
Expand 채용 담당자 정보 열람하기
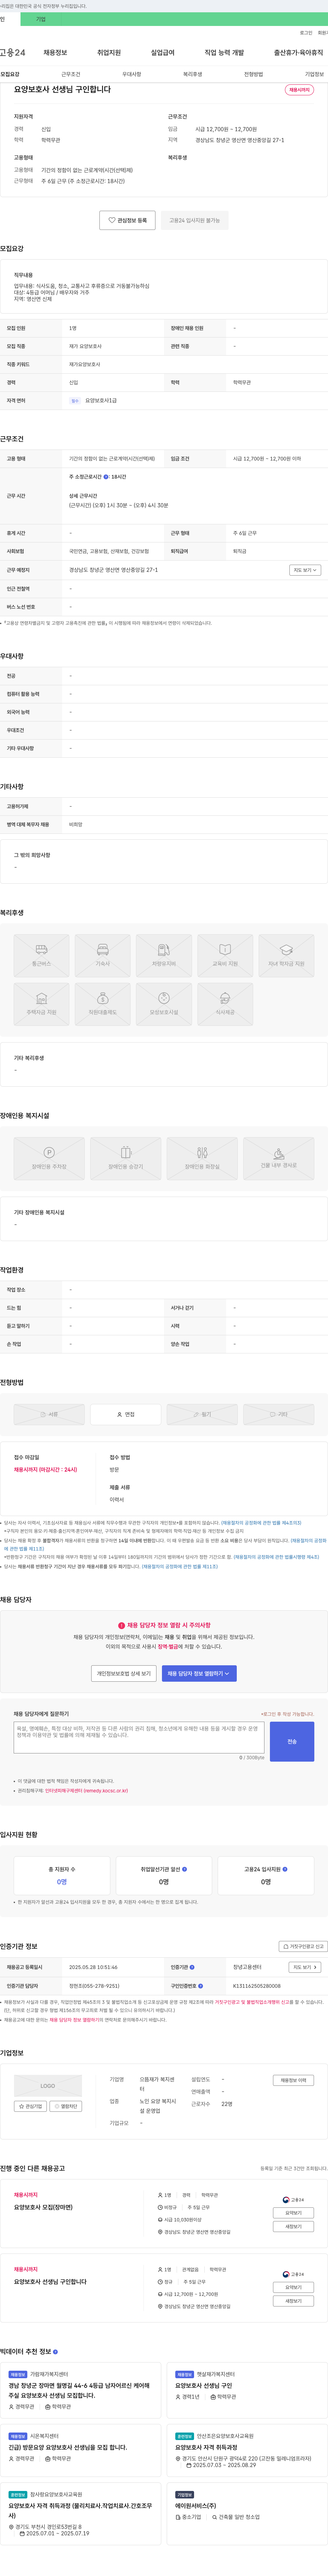[x=199, y=1673]
